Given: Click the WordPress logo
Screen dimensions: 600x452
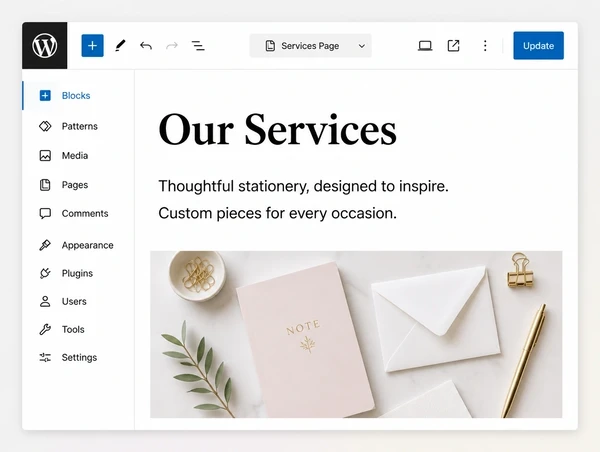Looking at the screenshot, I should 45,46.
